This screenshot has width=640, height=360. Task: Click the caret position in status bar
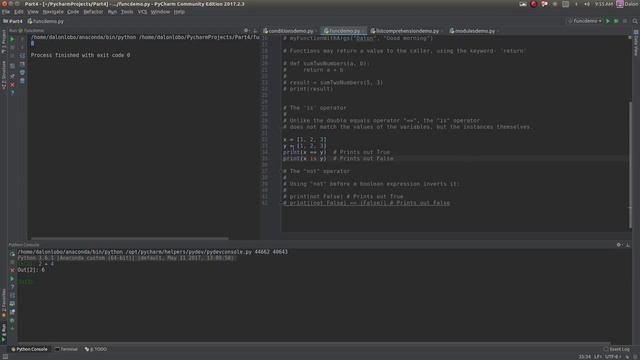(x=584, y=357)
